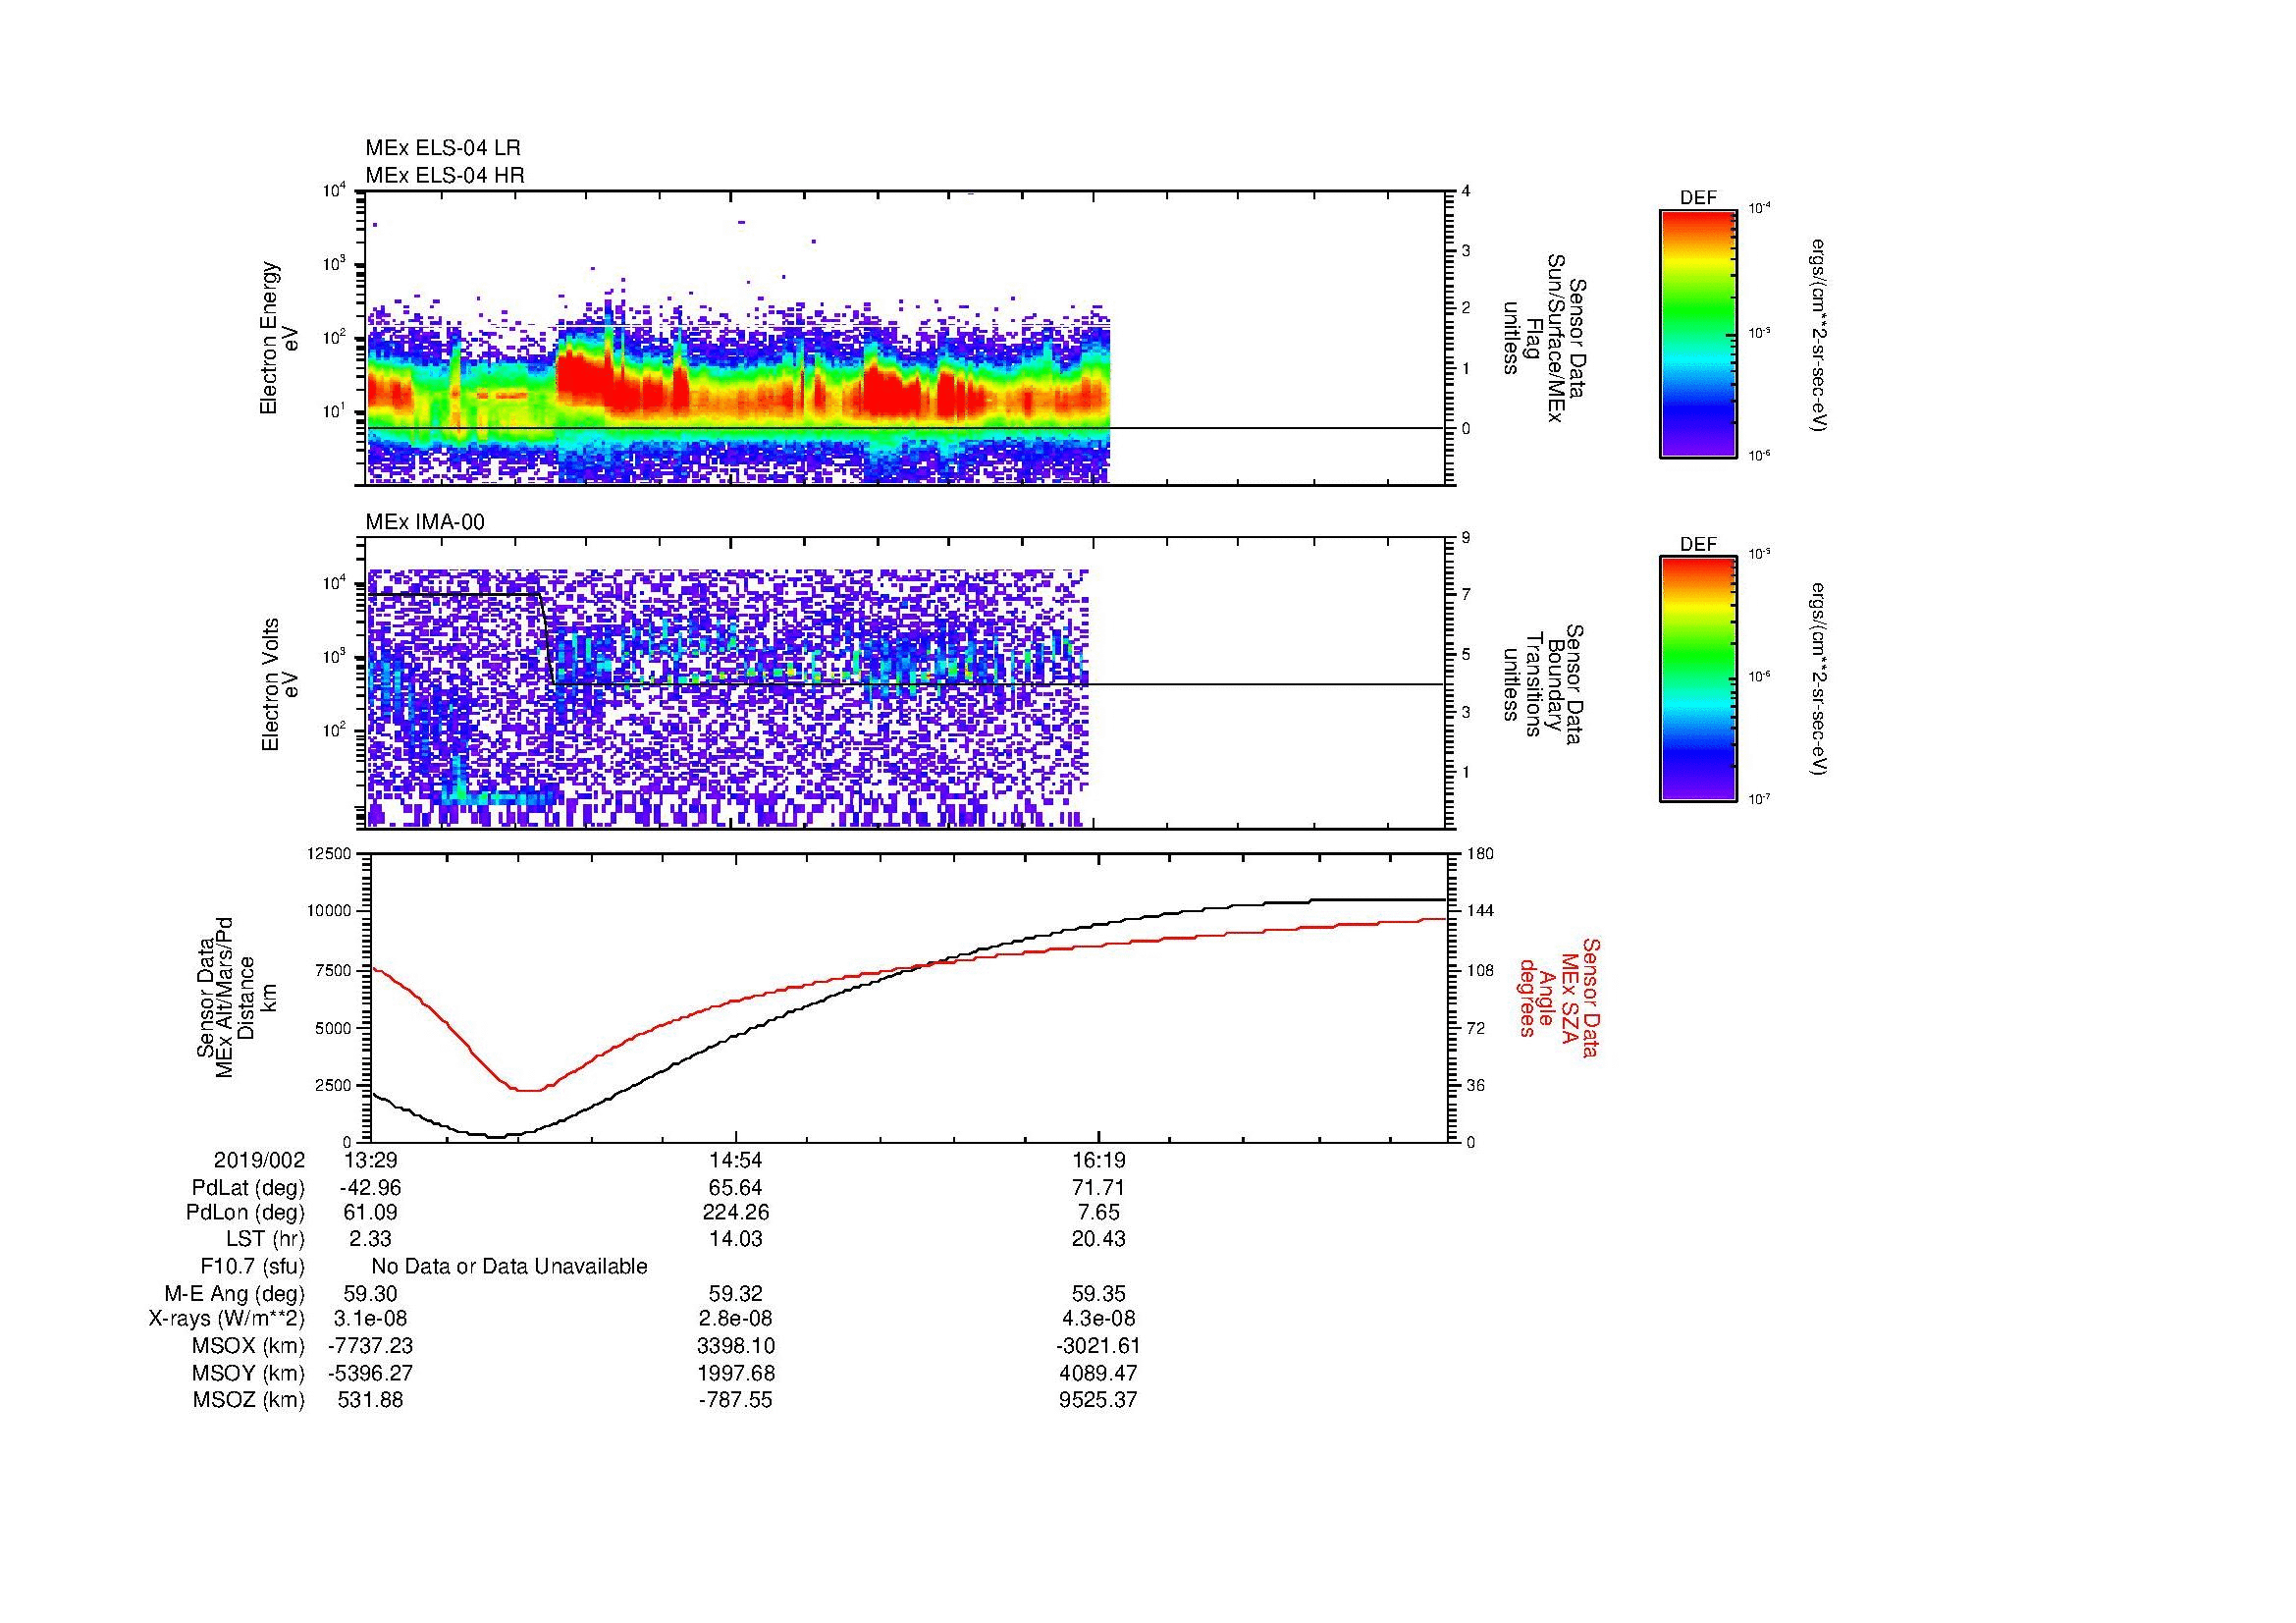Click the LST value 14.03

coord(735,1239)
